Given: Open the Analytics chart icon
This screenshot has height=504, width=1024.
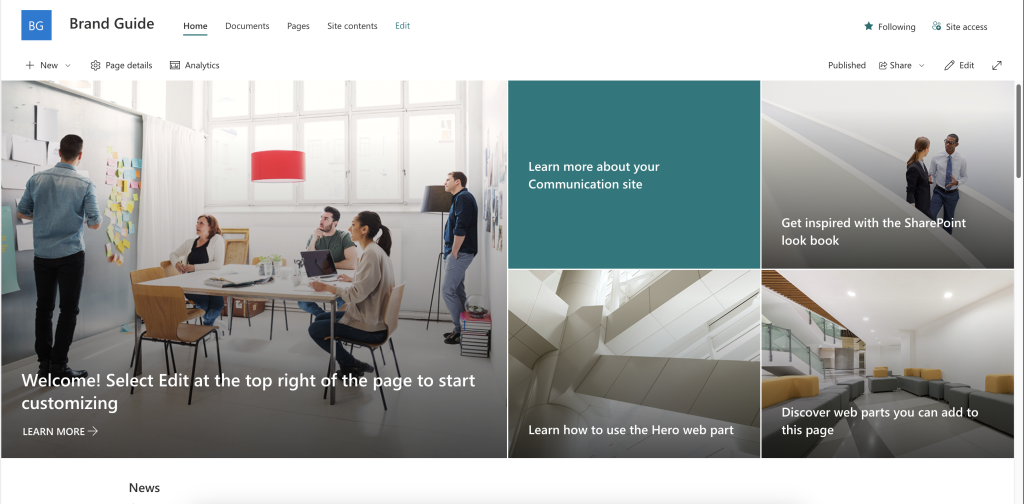Looking at the screenshot, I should tap(175, 65).
